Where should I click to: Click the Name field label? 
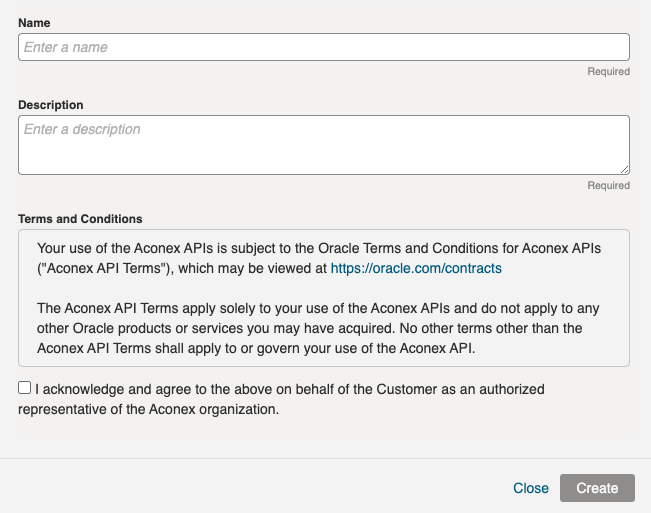(x=34, y=23)
